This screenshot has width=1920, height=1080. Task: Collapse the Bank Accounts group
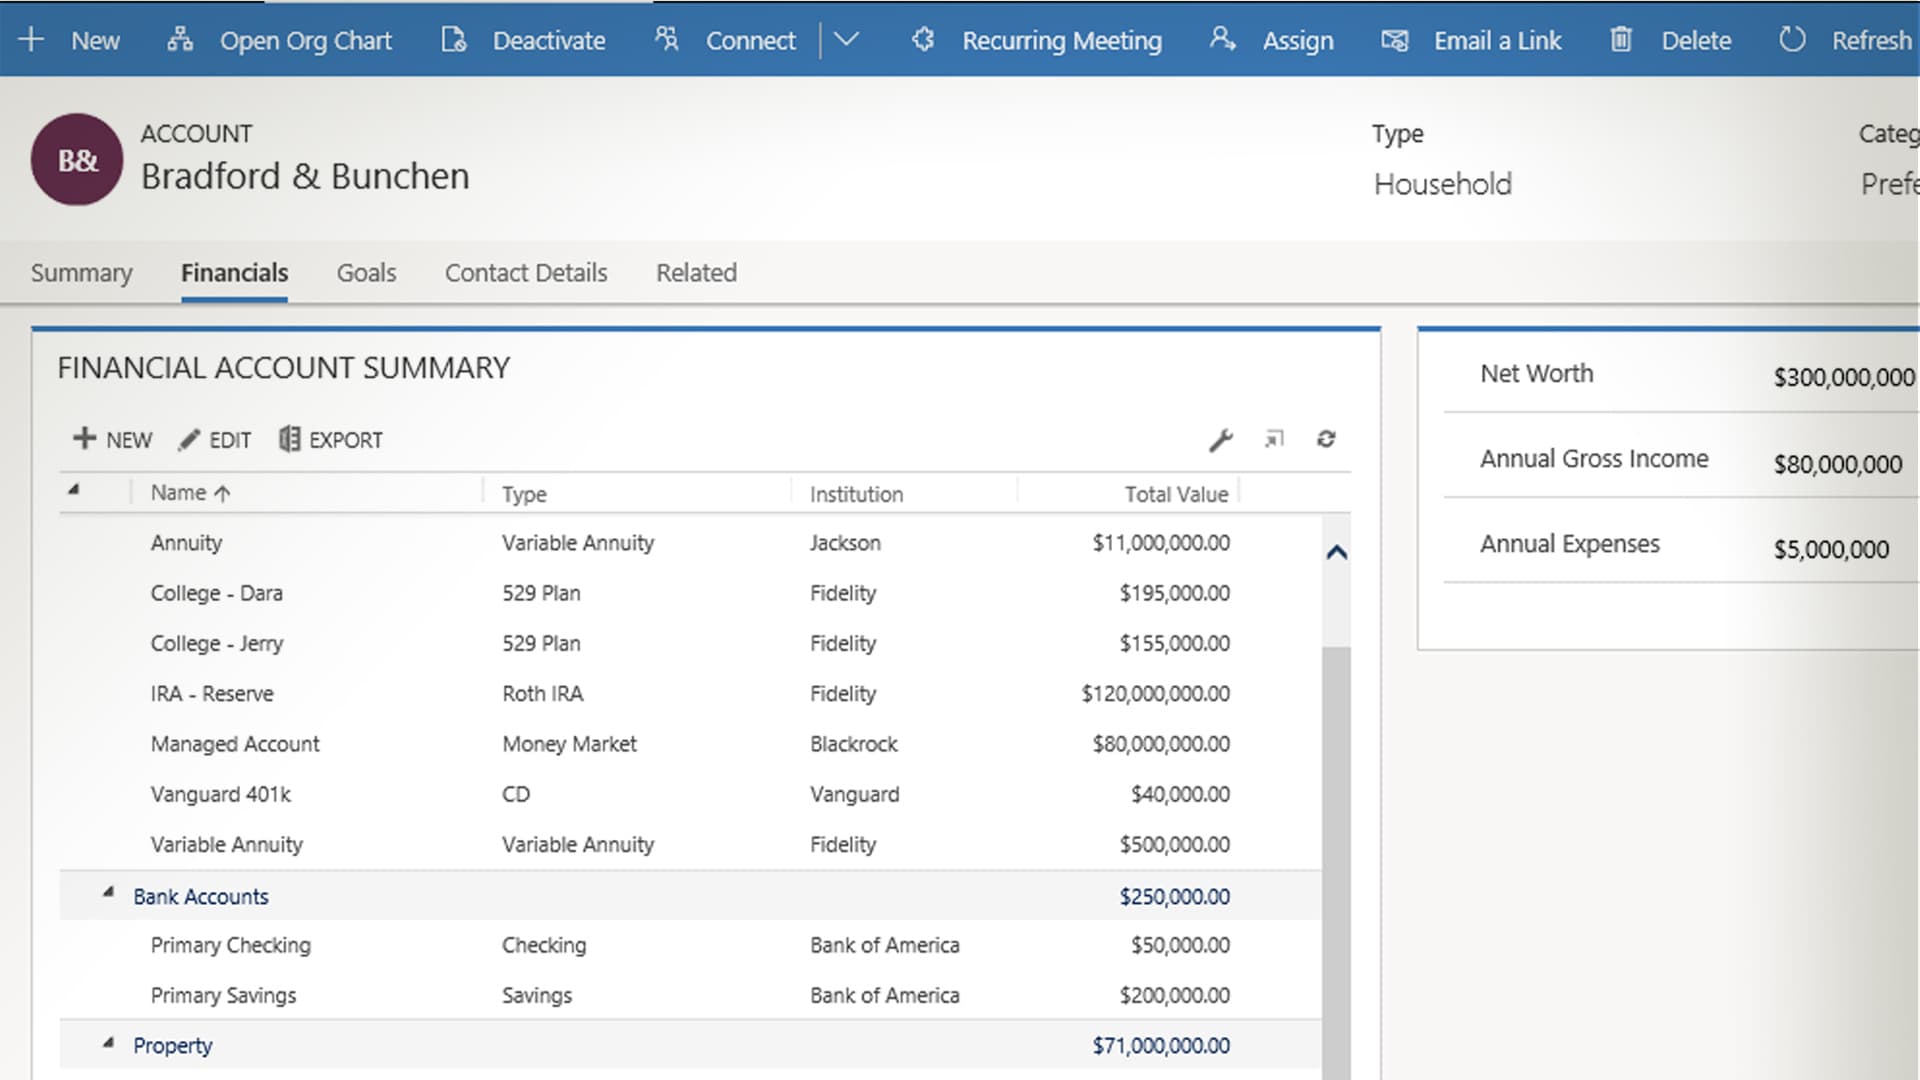click(108, 893)
